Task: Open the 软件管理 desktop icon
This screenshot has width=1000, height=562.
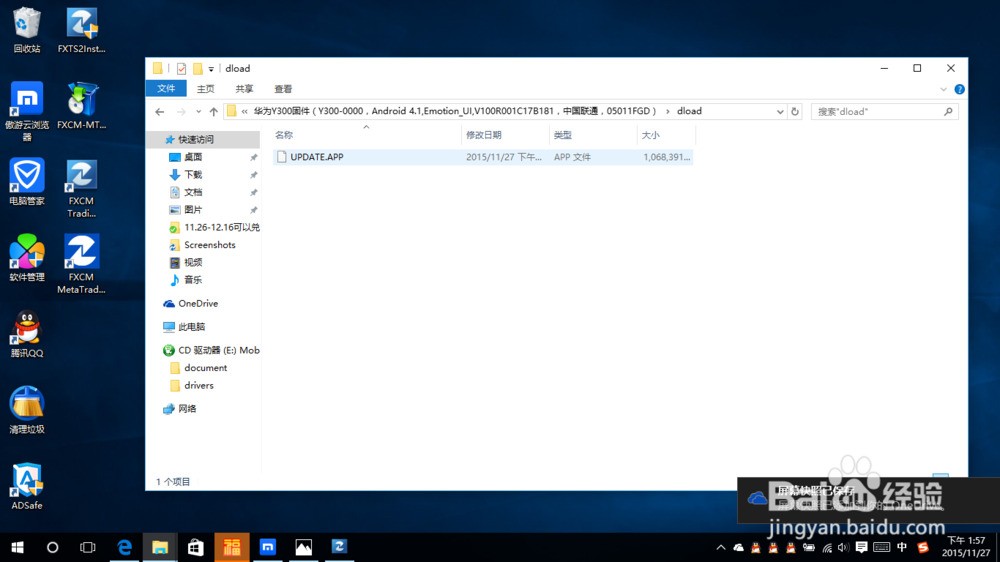Action: point(27,258)
